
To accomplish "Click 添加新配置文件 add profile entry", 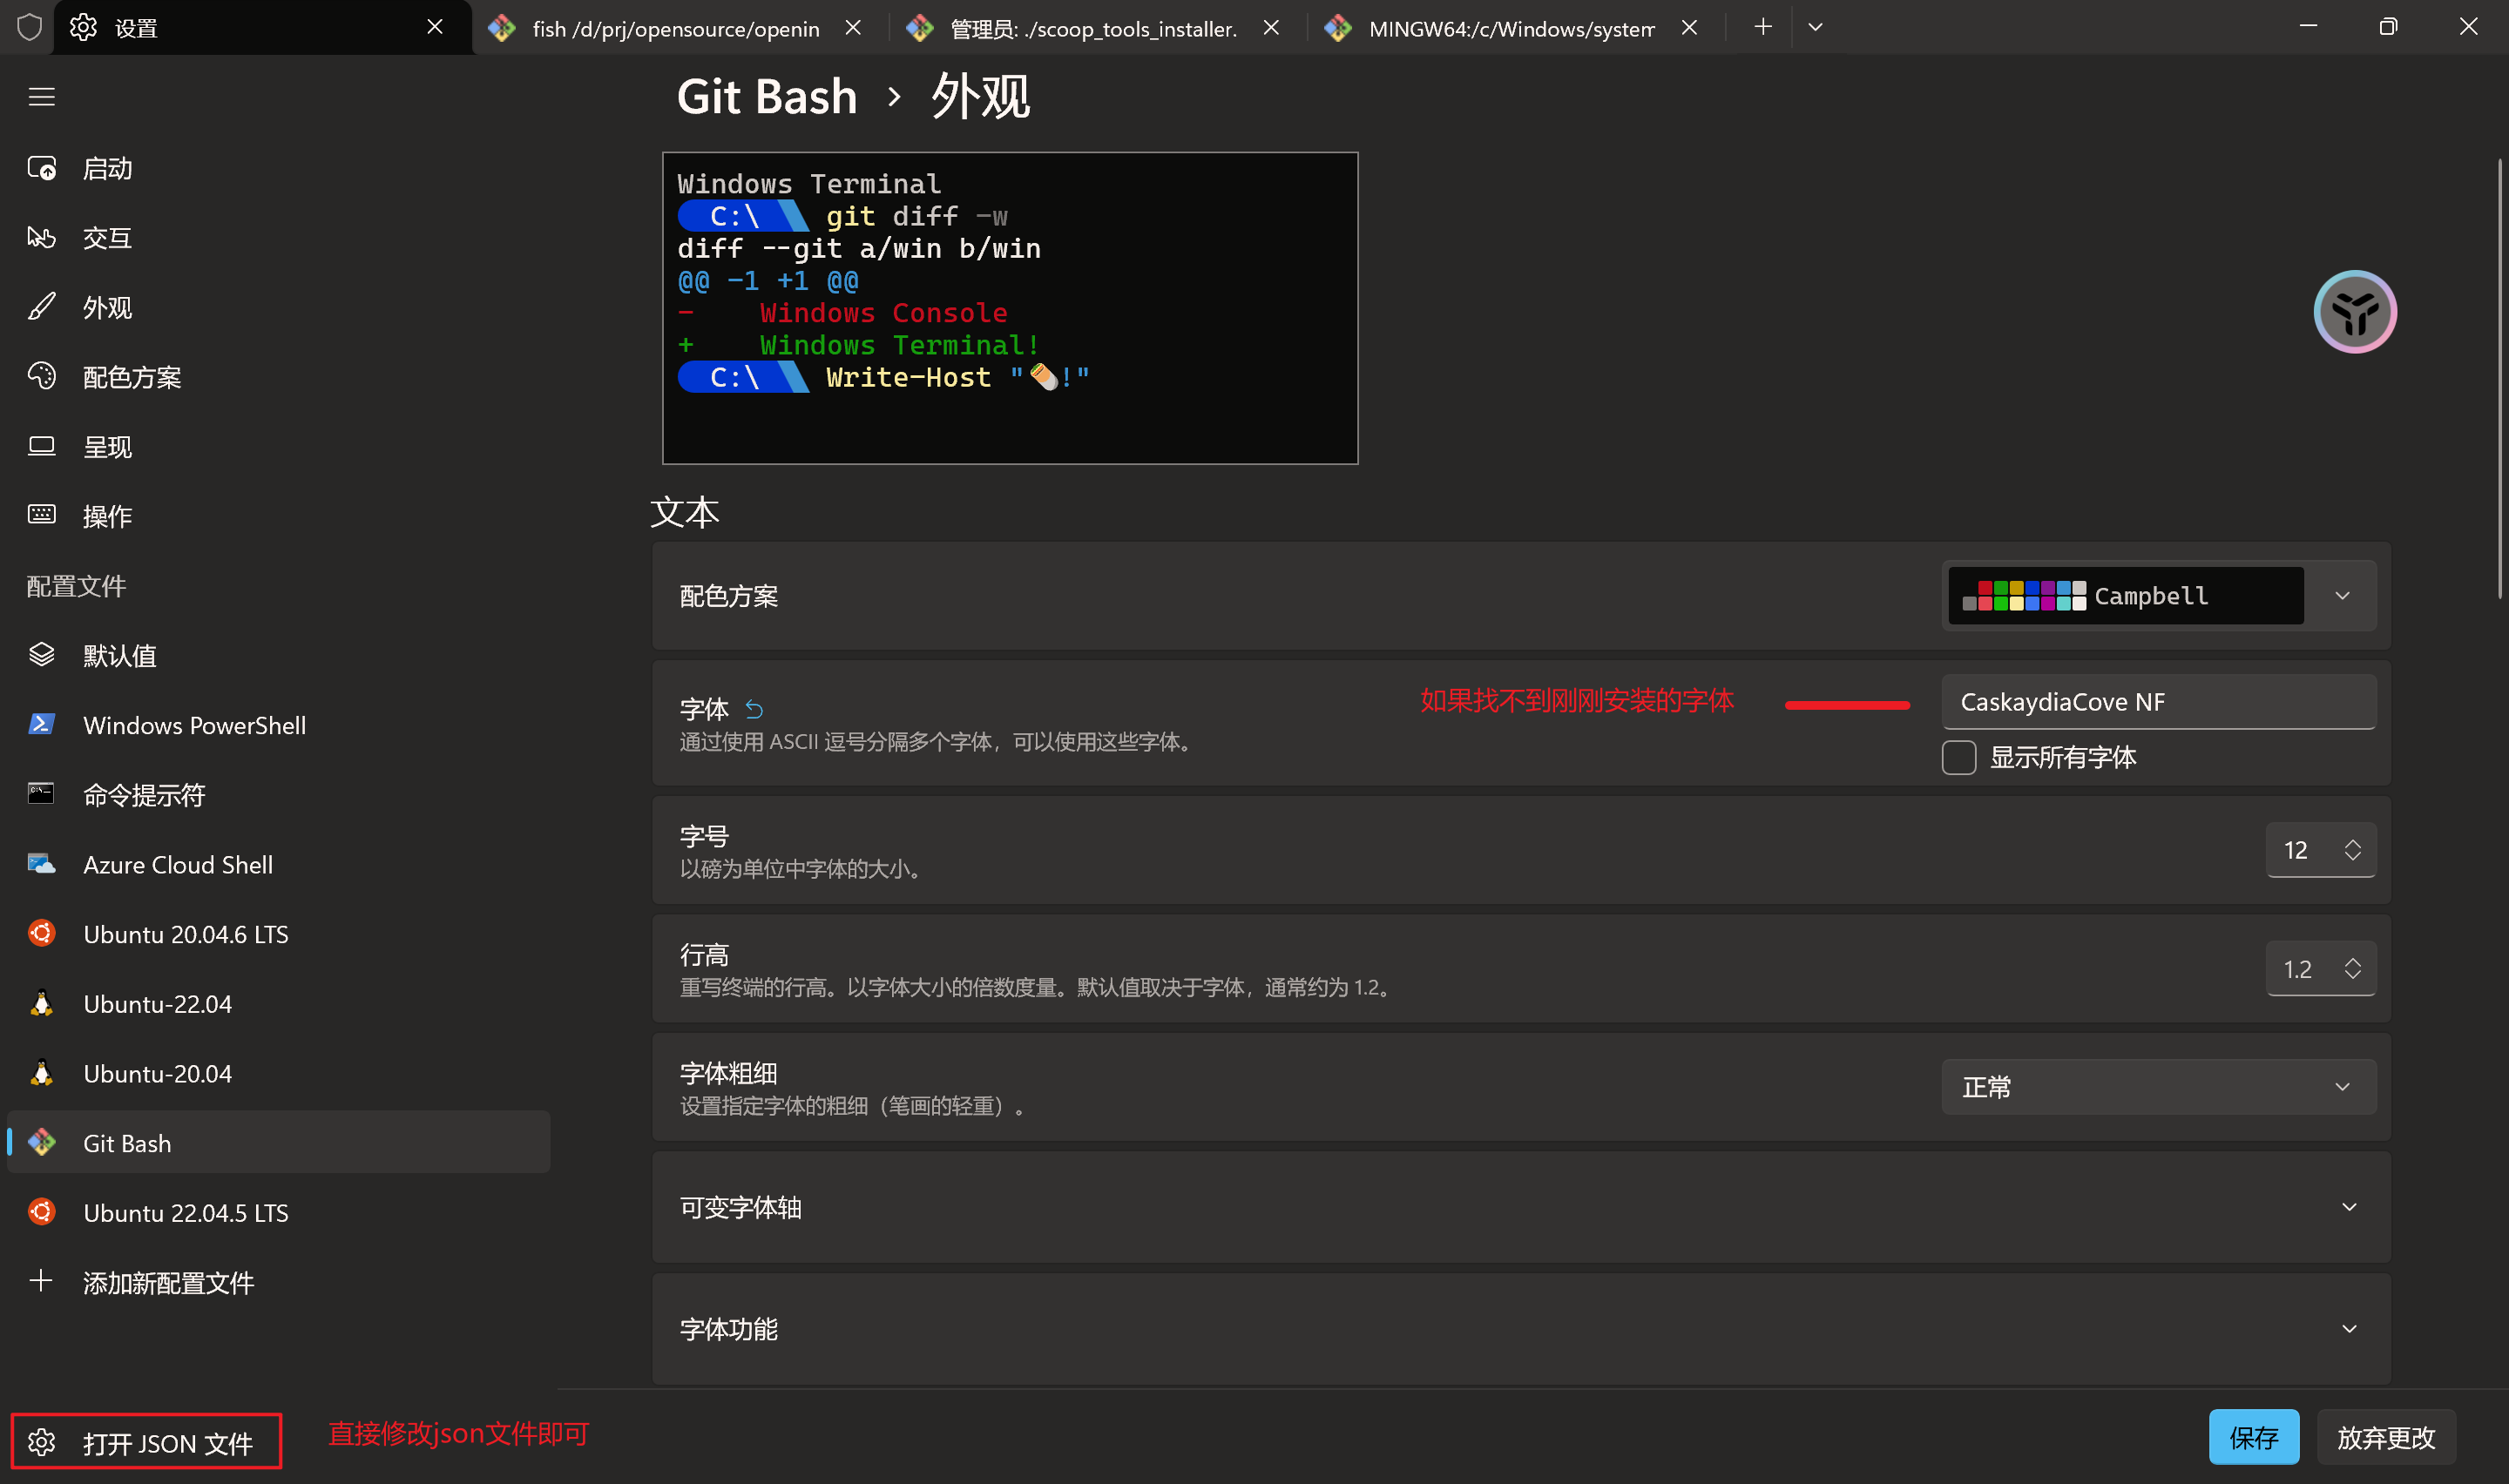I will pyautogui.click(x=279, y=1282).
